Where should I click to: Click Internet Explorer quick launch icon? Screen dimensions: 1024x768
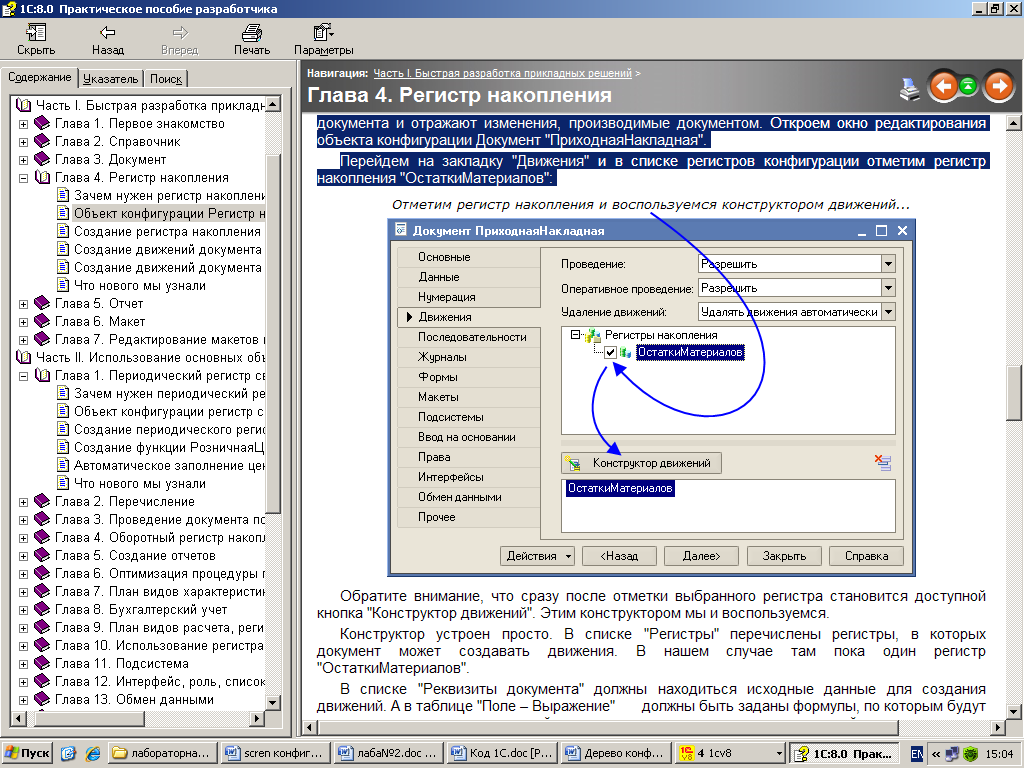click(93, 753)
